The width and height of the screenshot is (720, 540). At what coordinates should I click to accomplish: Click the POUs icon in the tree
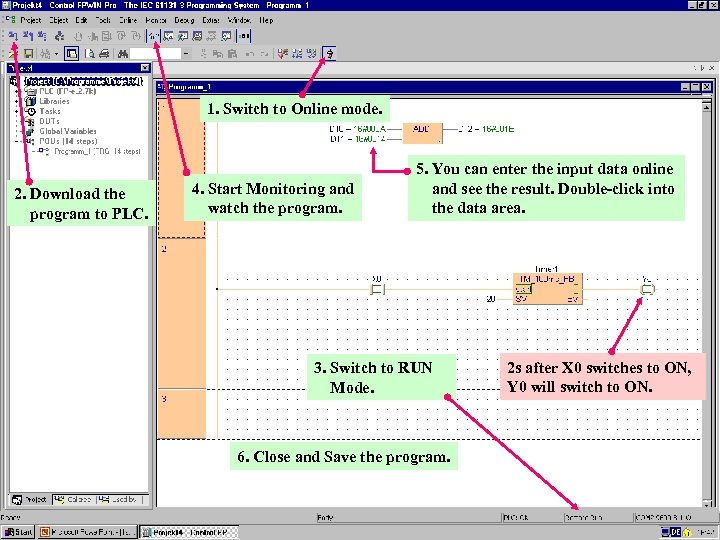tap(30, 141)
